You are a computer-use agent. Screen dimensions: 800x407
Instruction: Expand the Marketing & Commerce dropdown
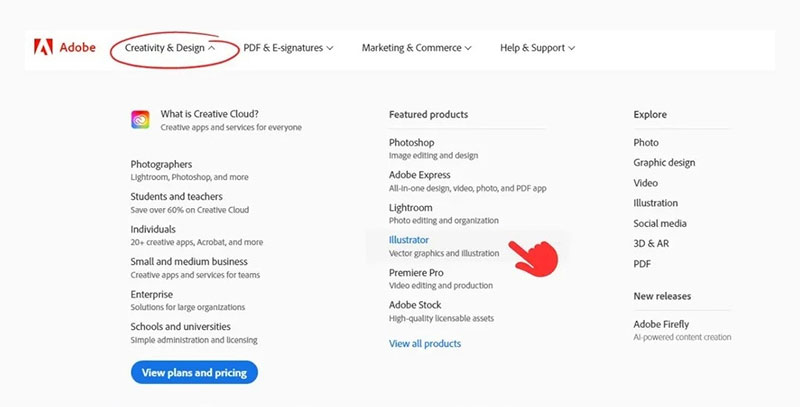[416, 48]
